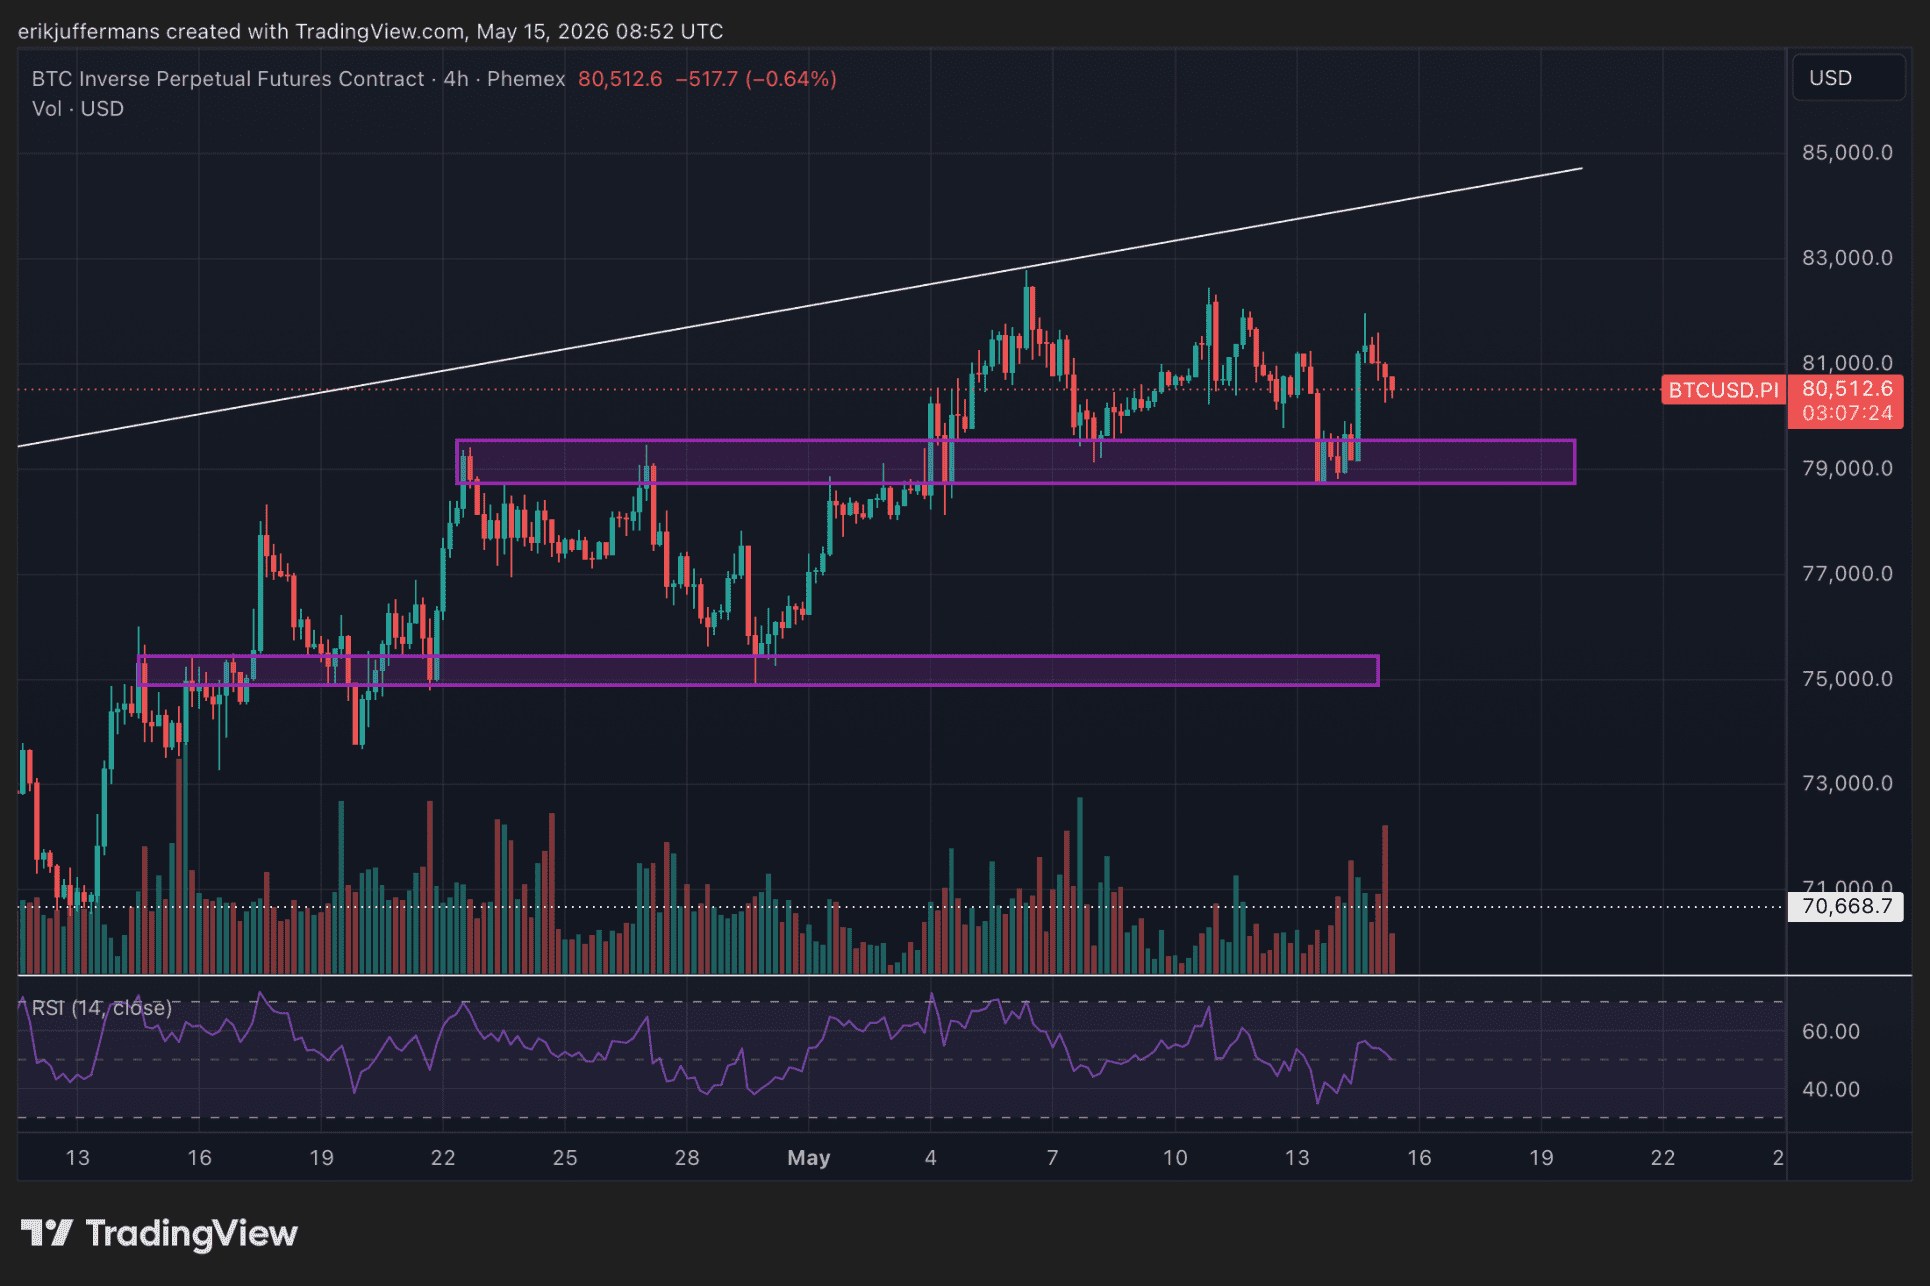The image size is (1930, 1286).
Task: Click the TradingView wordmark text
Action: 192,1234
